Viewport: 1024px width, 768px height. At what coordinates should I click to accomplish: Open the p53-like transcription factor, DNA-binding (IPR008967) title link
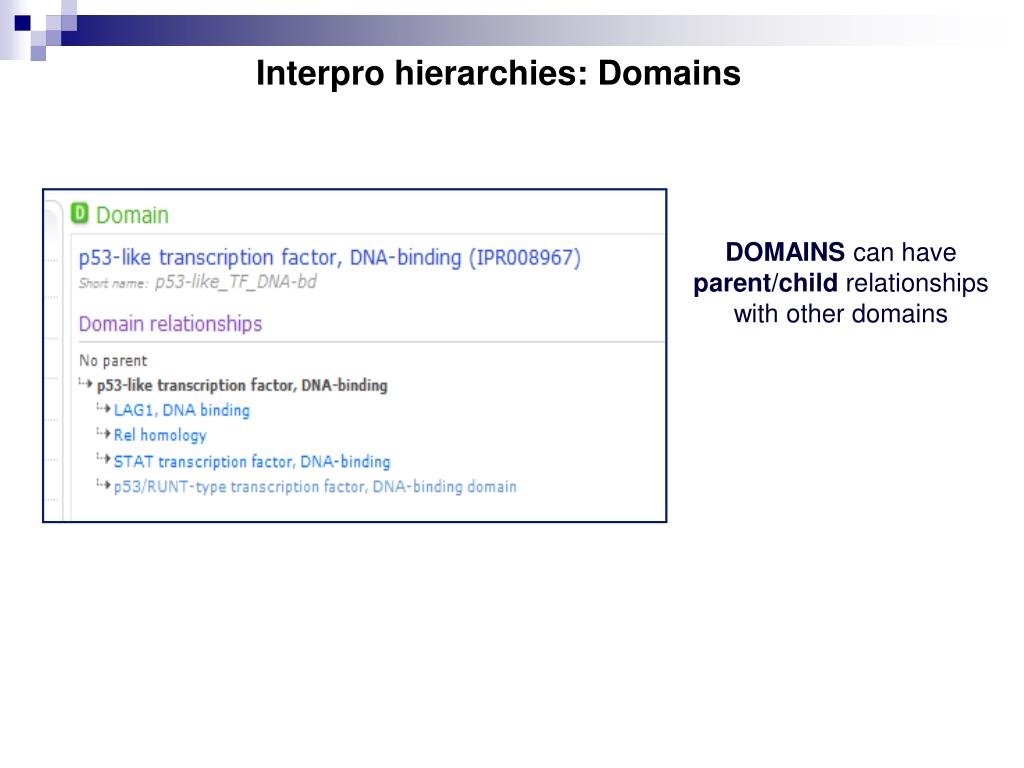point(329,257)
